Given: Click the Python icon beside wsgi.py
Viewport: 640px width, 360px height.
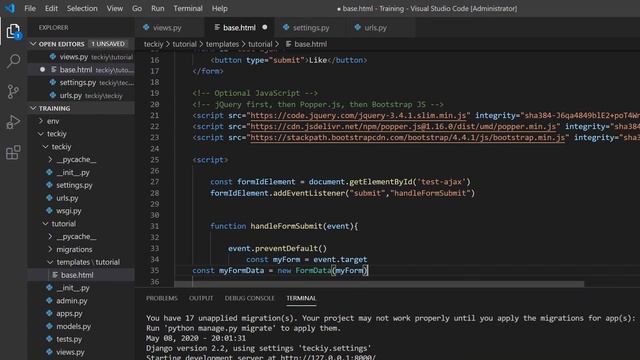Looking at the screenshot, I should [x=49, y=211].
